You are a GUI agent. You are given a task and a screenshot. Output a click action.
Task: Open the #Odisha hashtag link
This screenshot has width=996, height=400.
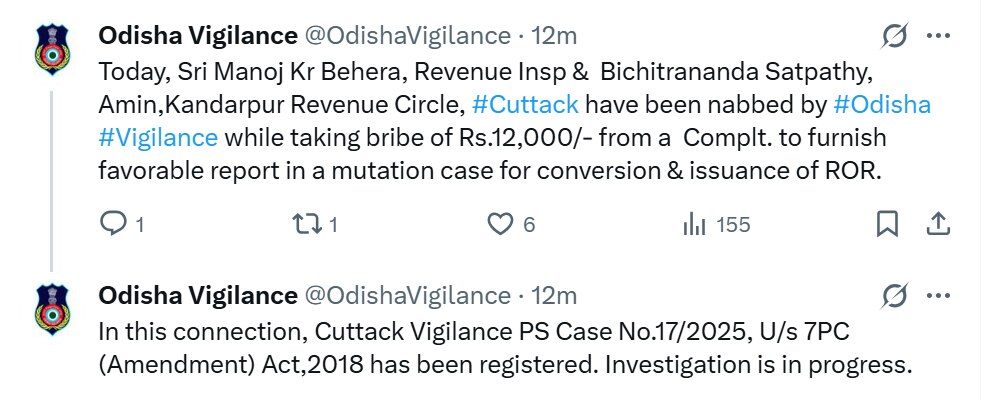[881, 104]
